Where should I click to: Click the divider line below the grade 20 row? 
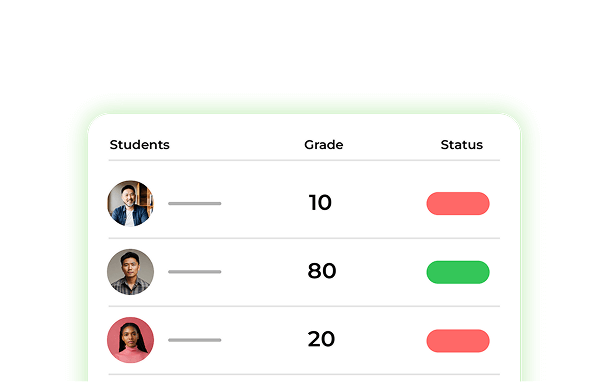(304, 375)
